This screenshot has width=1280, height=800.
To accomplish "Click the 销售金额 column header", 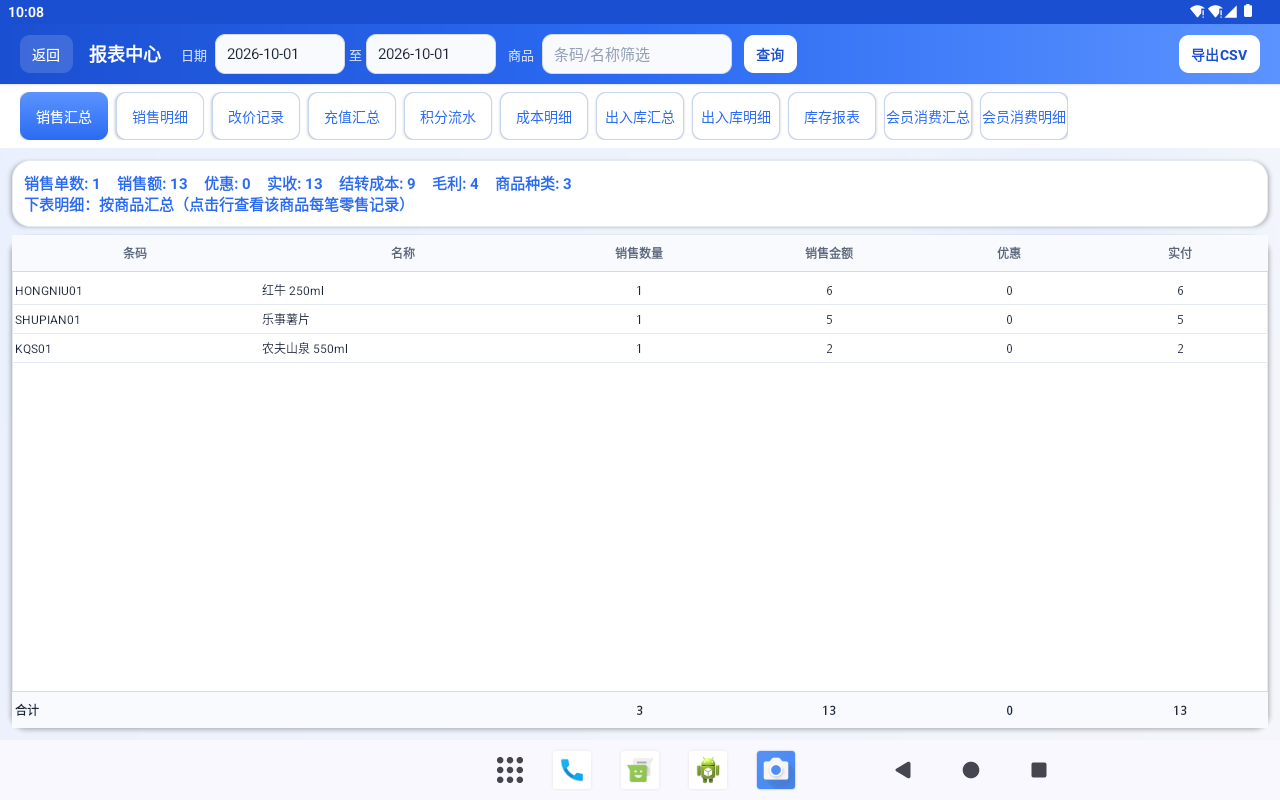I will pyautogui.click(x=829, y=253).
